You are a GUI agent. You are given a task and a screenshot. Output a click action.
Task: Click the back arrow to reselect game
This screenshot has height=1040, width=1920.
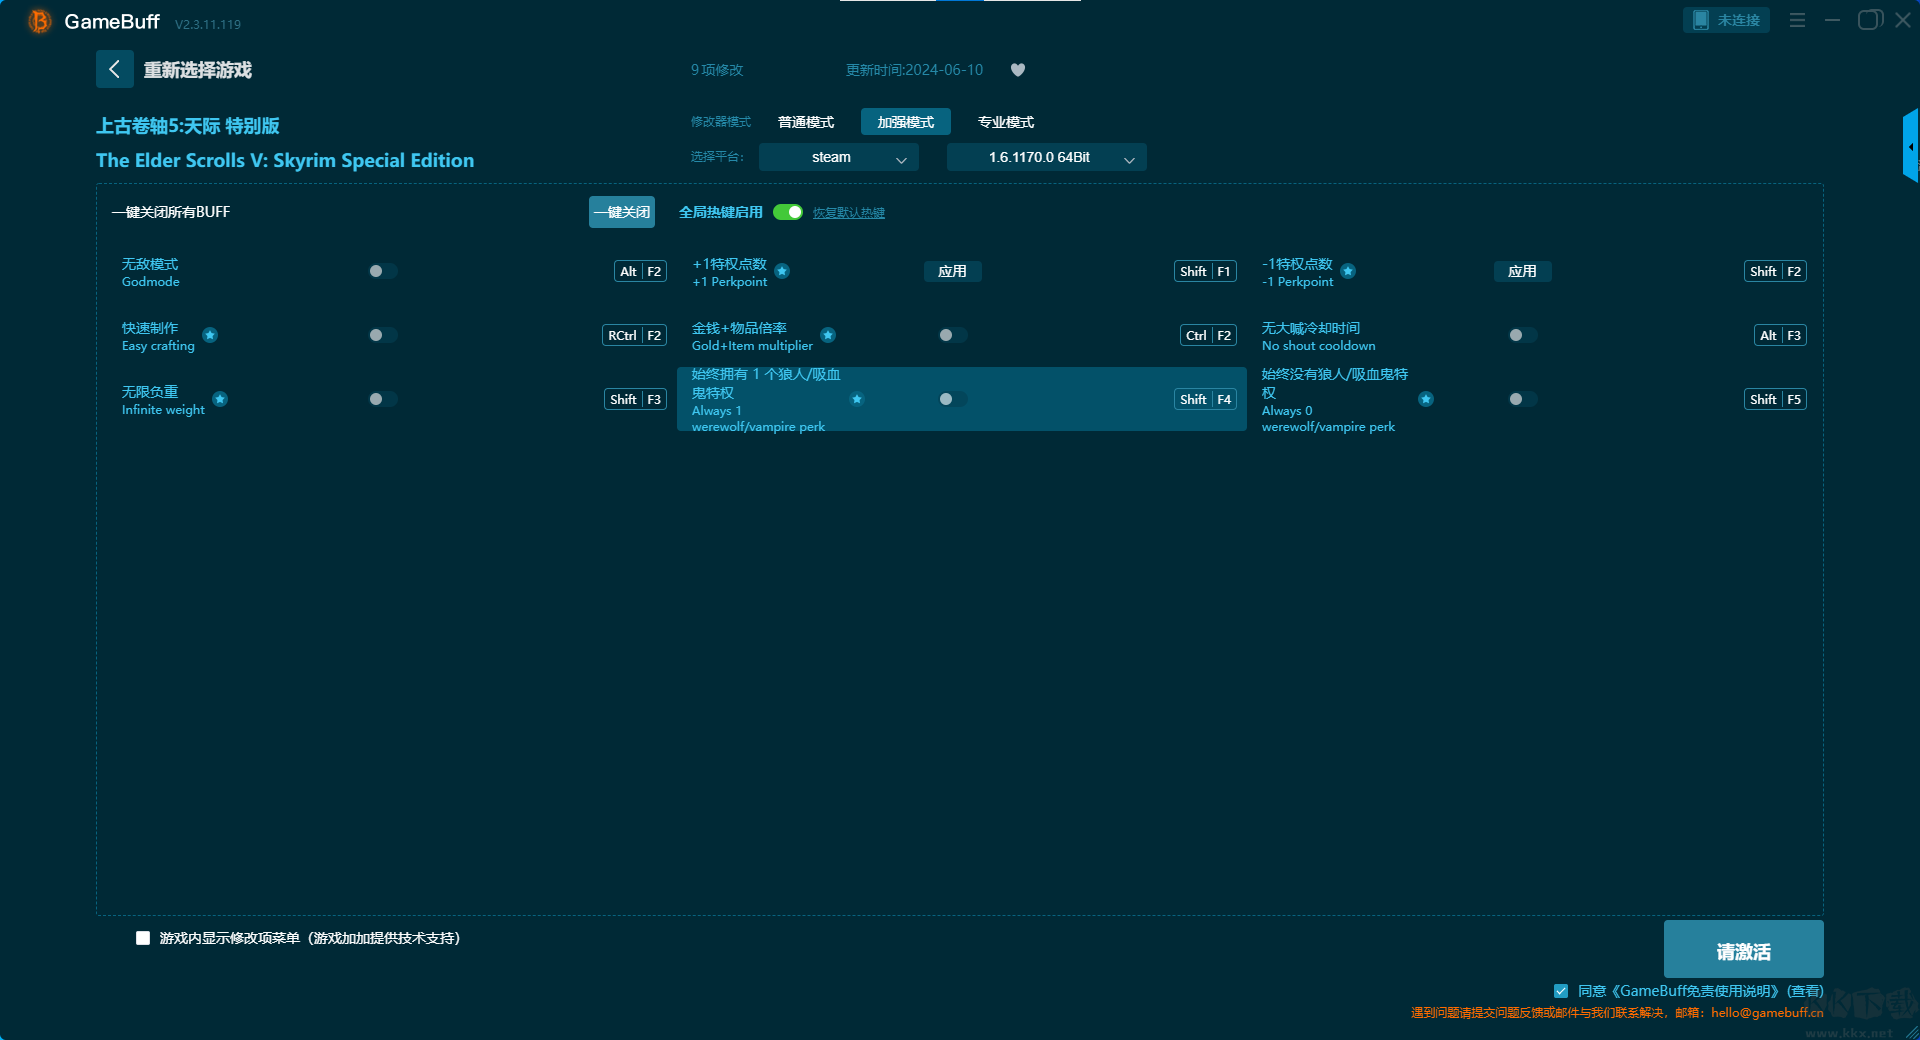[x=114, y=69]
